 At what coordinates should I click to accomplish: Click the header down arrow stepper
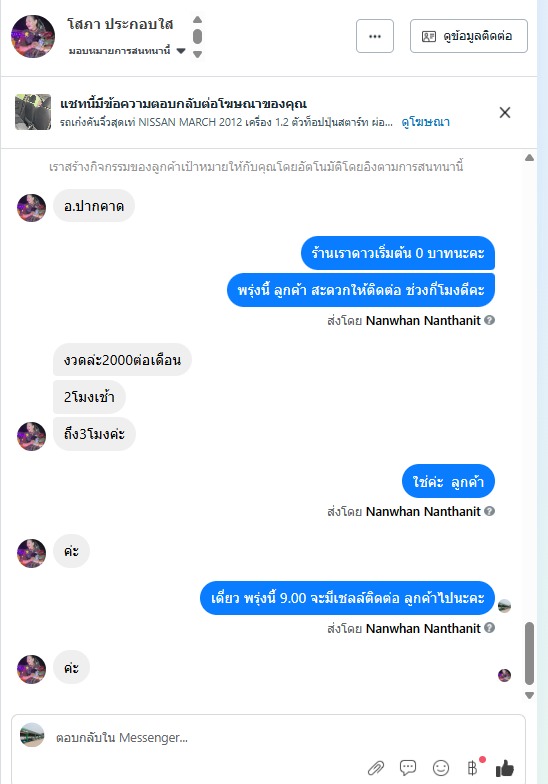tap(198, 54)
